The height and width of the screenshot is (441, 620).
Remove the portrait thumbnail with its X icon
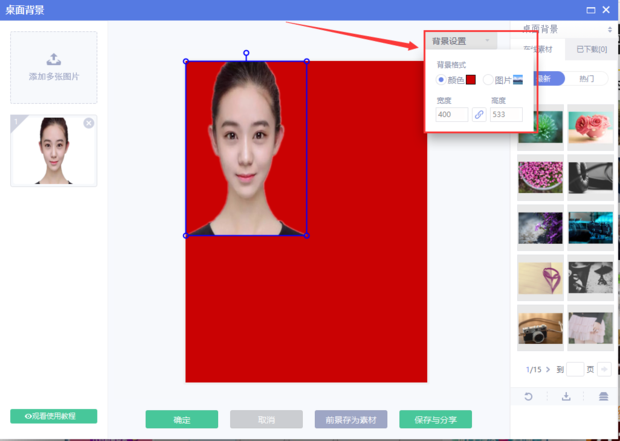pos(89,123)
